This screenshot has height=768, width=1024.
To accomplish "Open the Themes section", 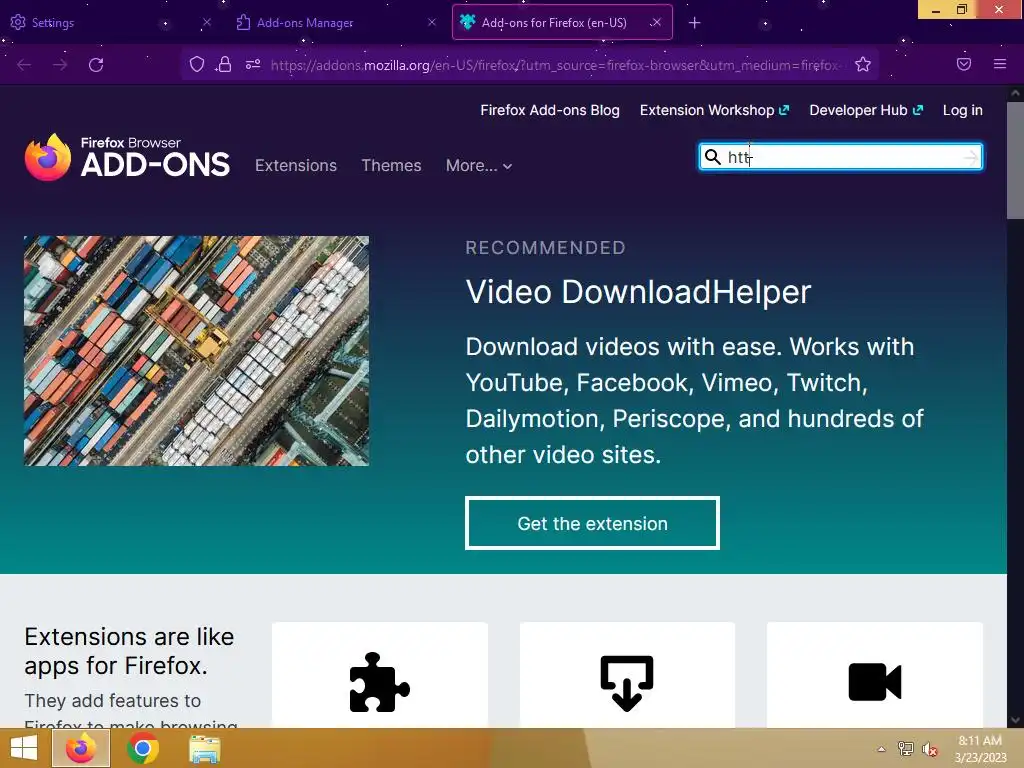I will pos(391,165).
